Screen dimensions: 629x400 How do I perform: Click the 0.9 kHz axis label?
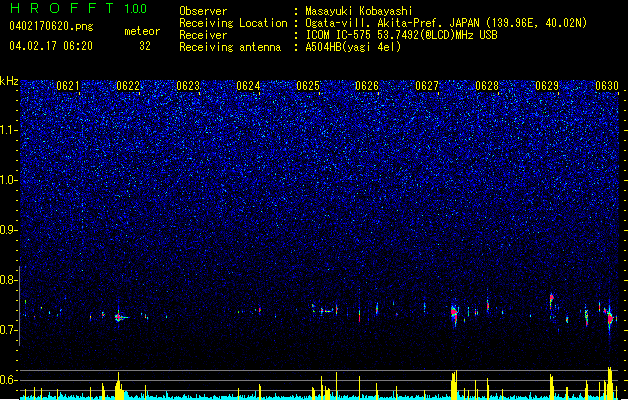9,230
